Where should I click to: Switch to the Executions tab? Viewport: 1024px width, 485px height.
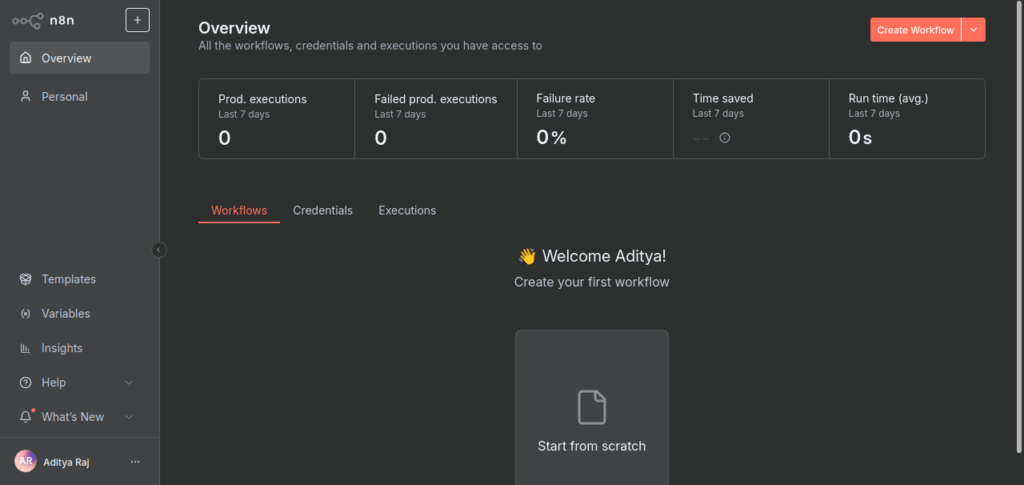[407, 211]
